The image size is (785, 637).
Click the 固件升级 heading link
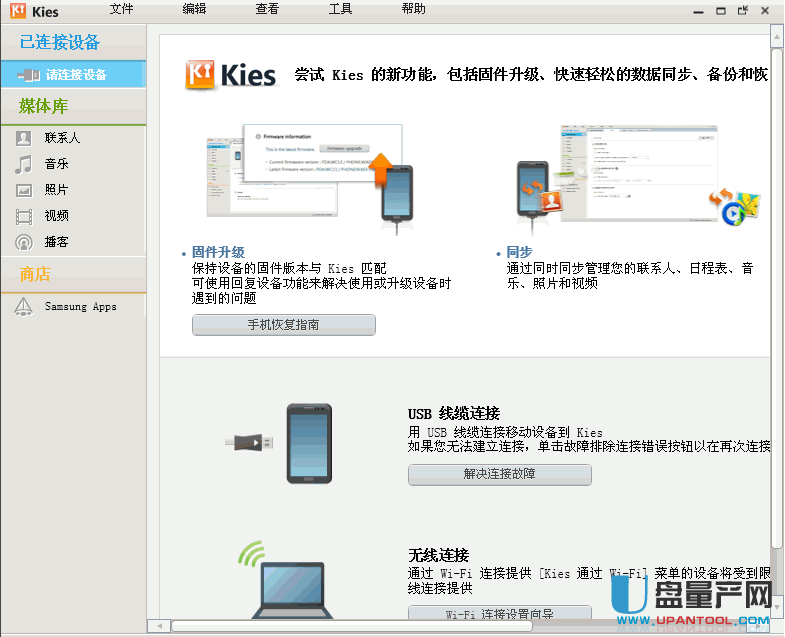[218, 252]
